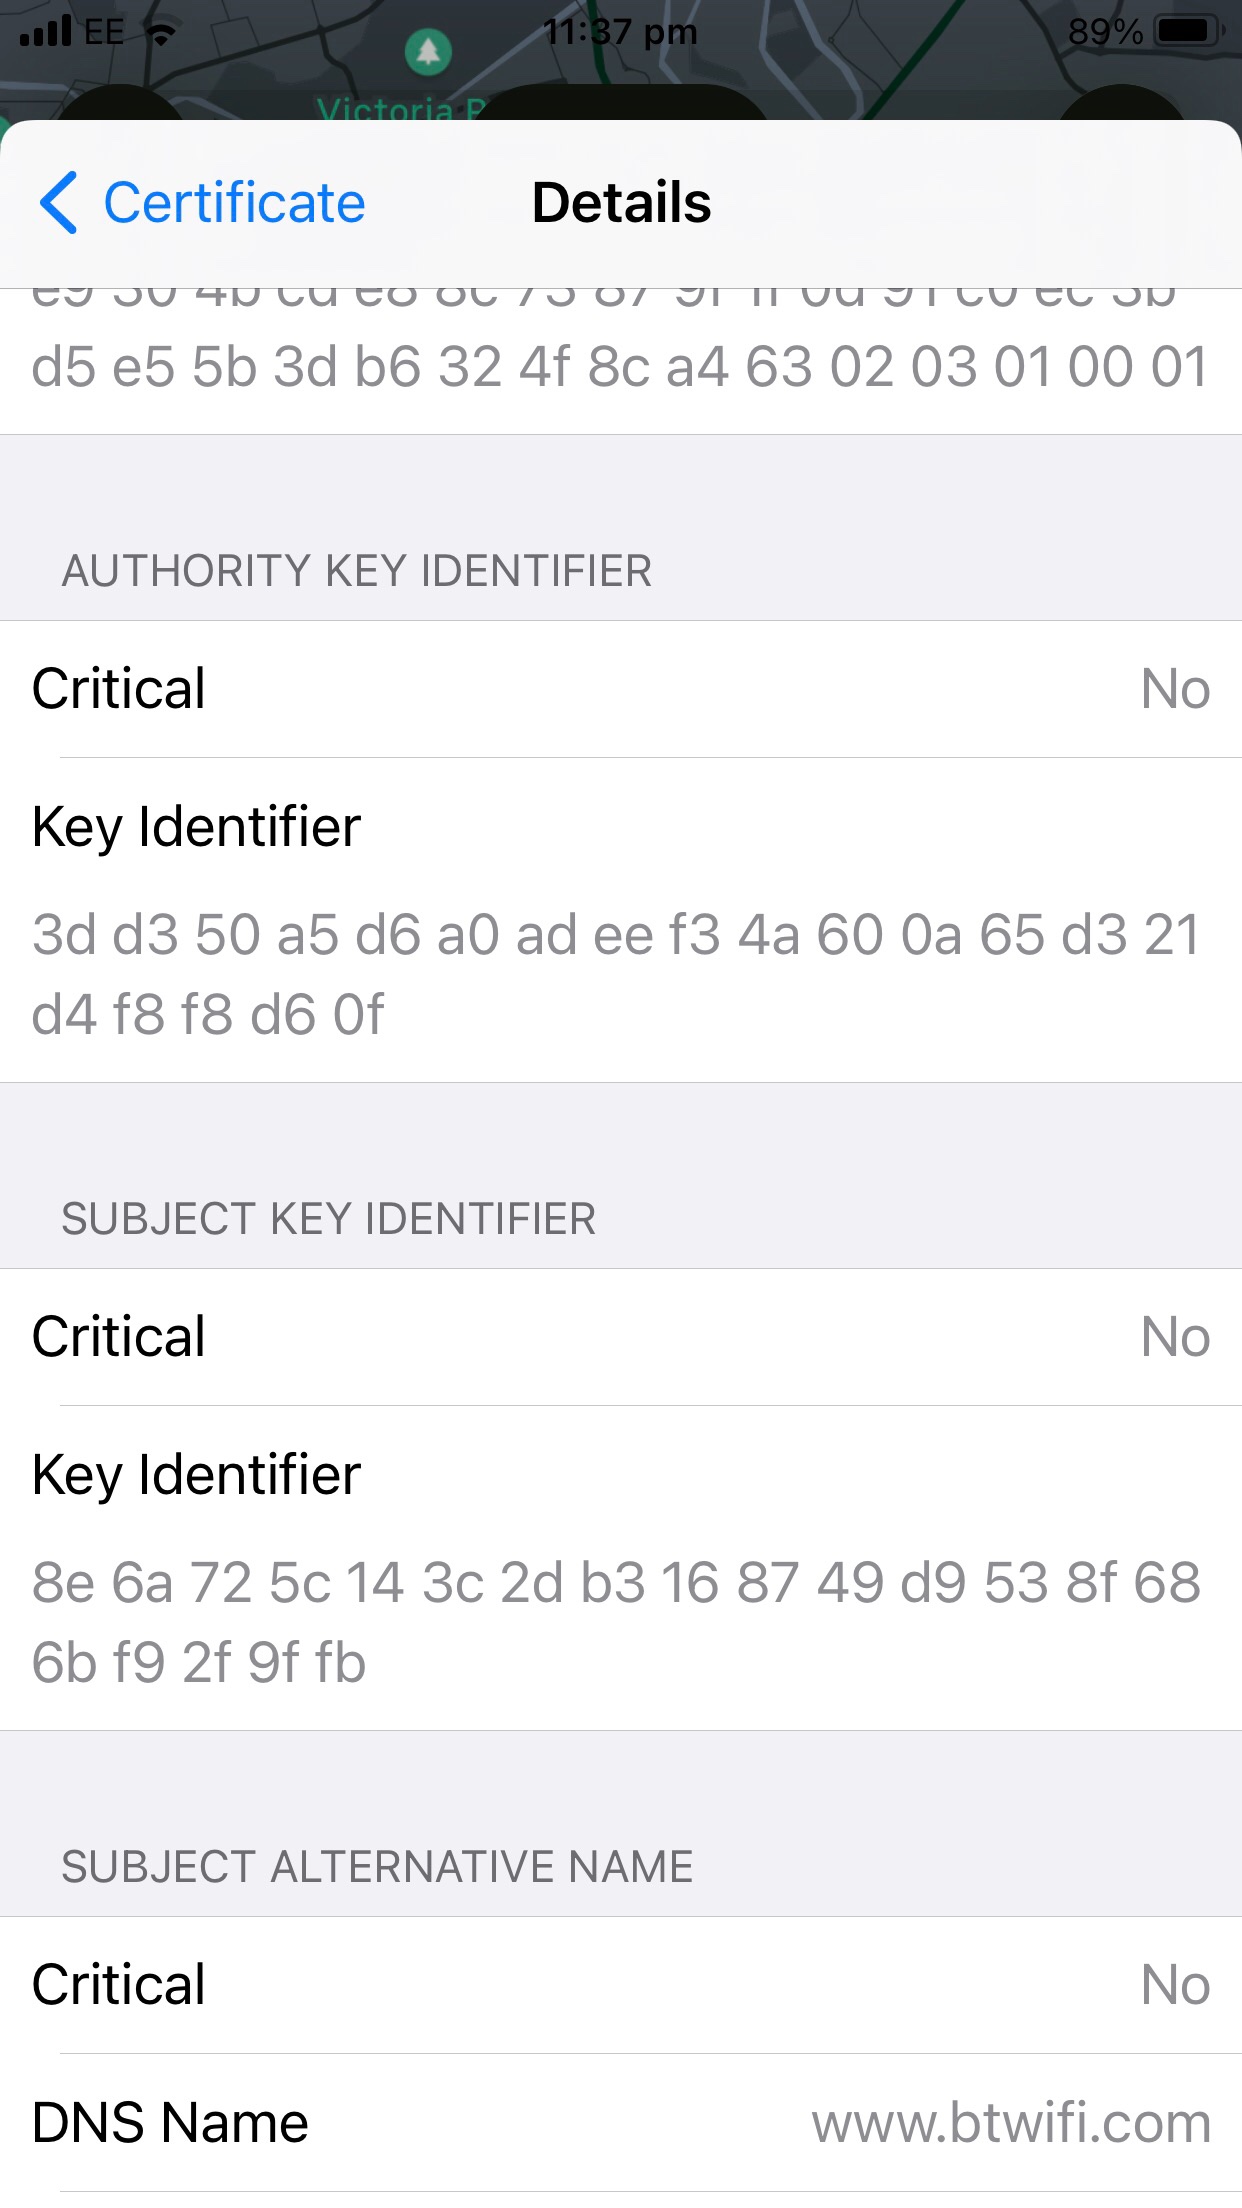Tap the Authority Key Identifier section header

click(357, 571)
